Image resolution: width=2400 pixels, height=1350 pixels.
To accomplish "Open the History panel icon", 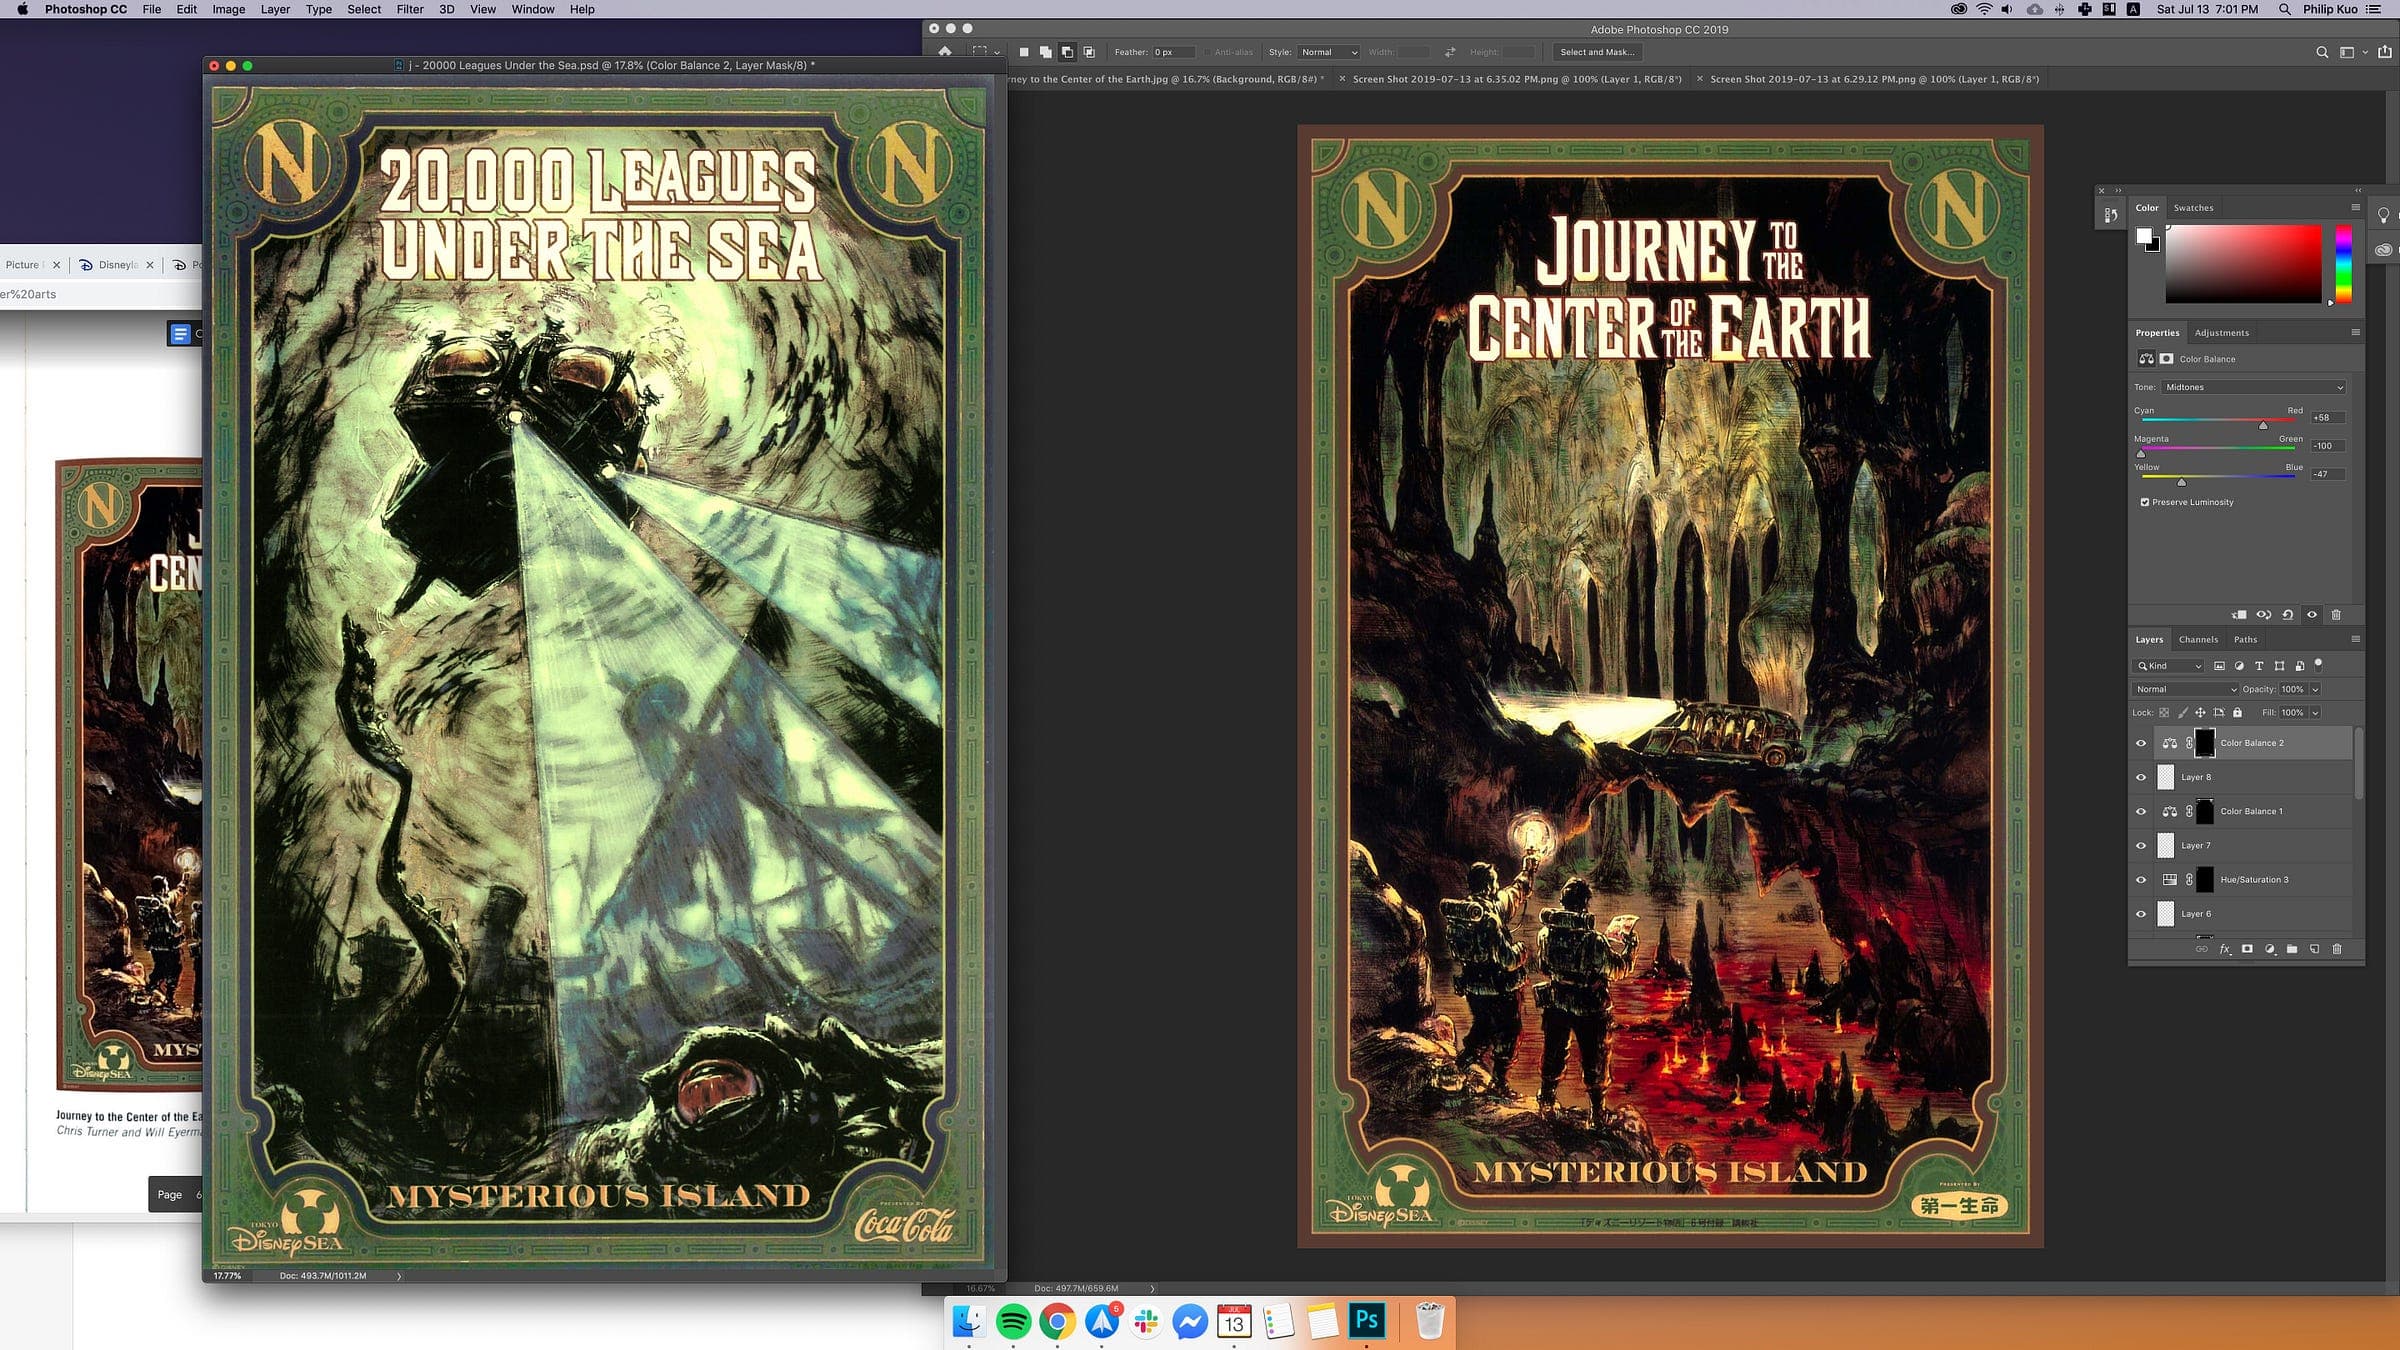I will click(x=2110, y=214).
